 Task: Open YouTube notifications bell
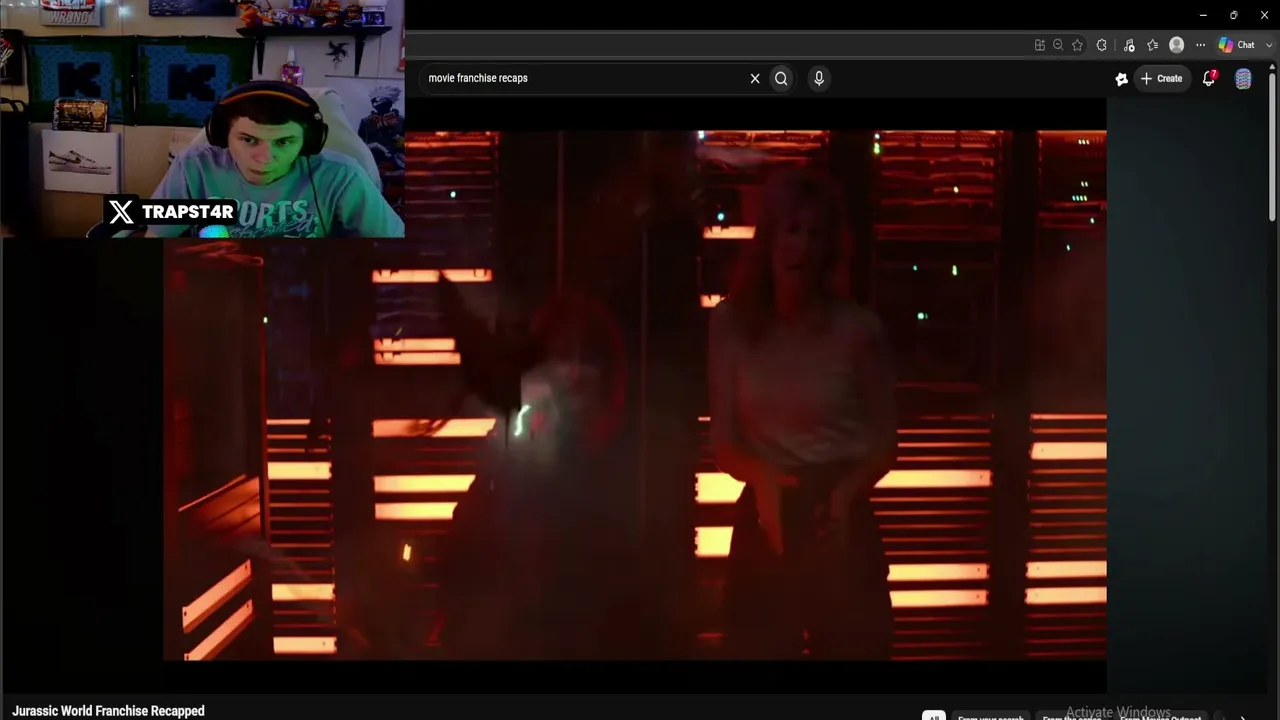click(x=1209, y=78)
